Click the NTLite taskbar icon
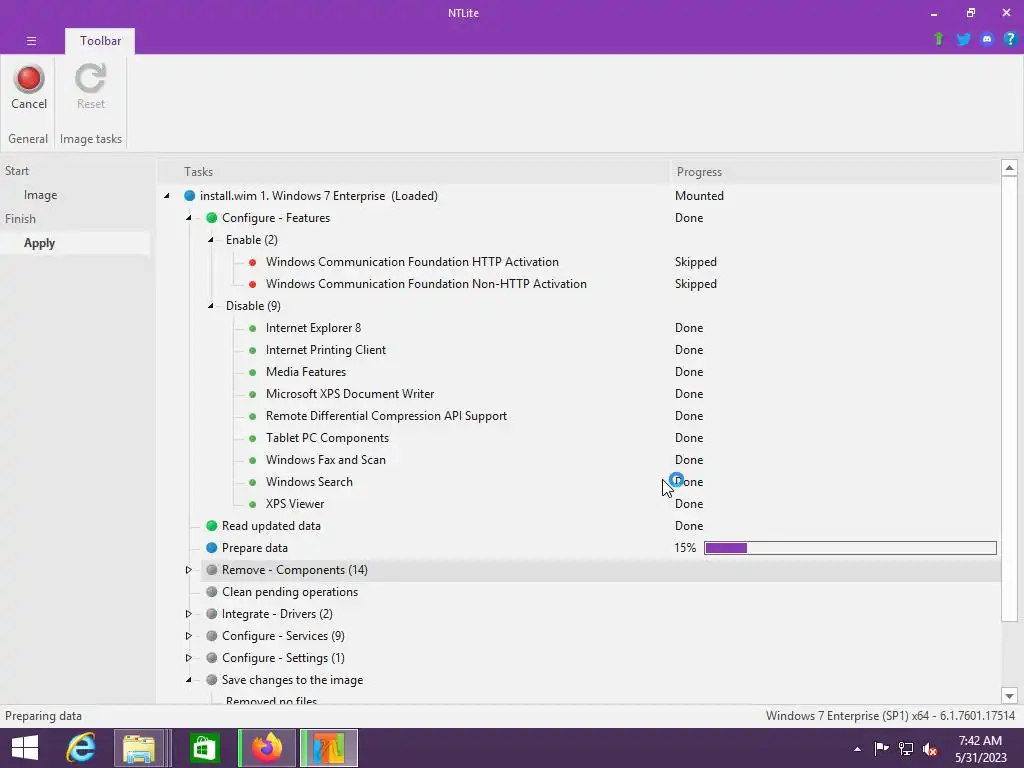 [x=328, y=748]
